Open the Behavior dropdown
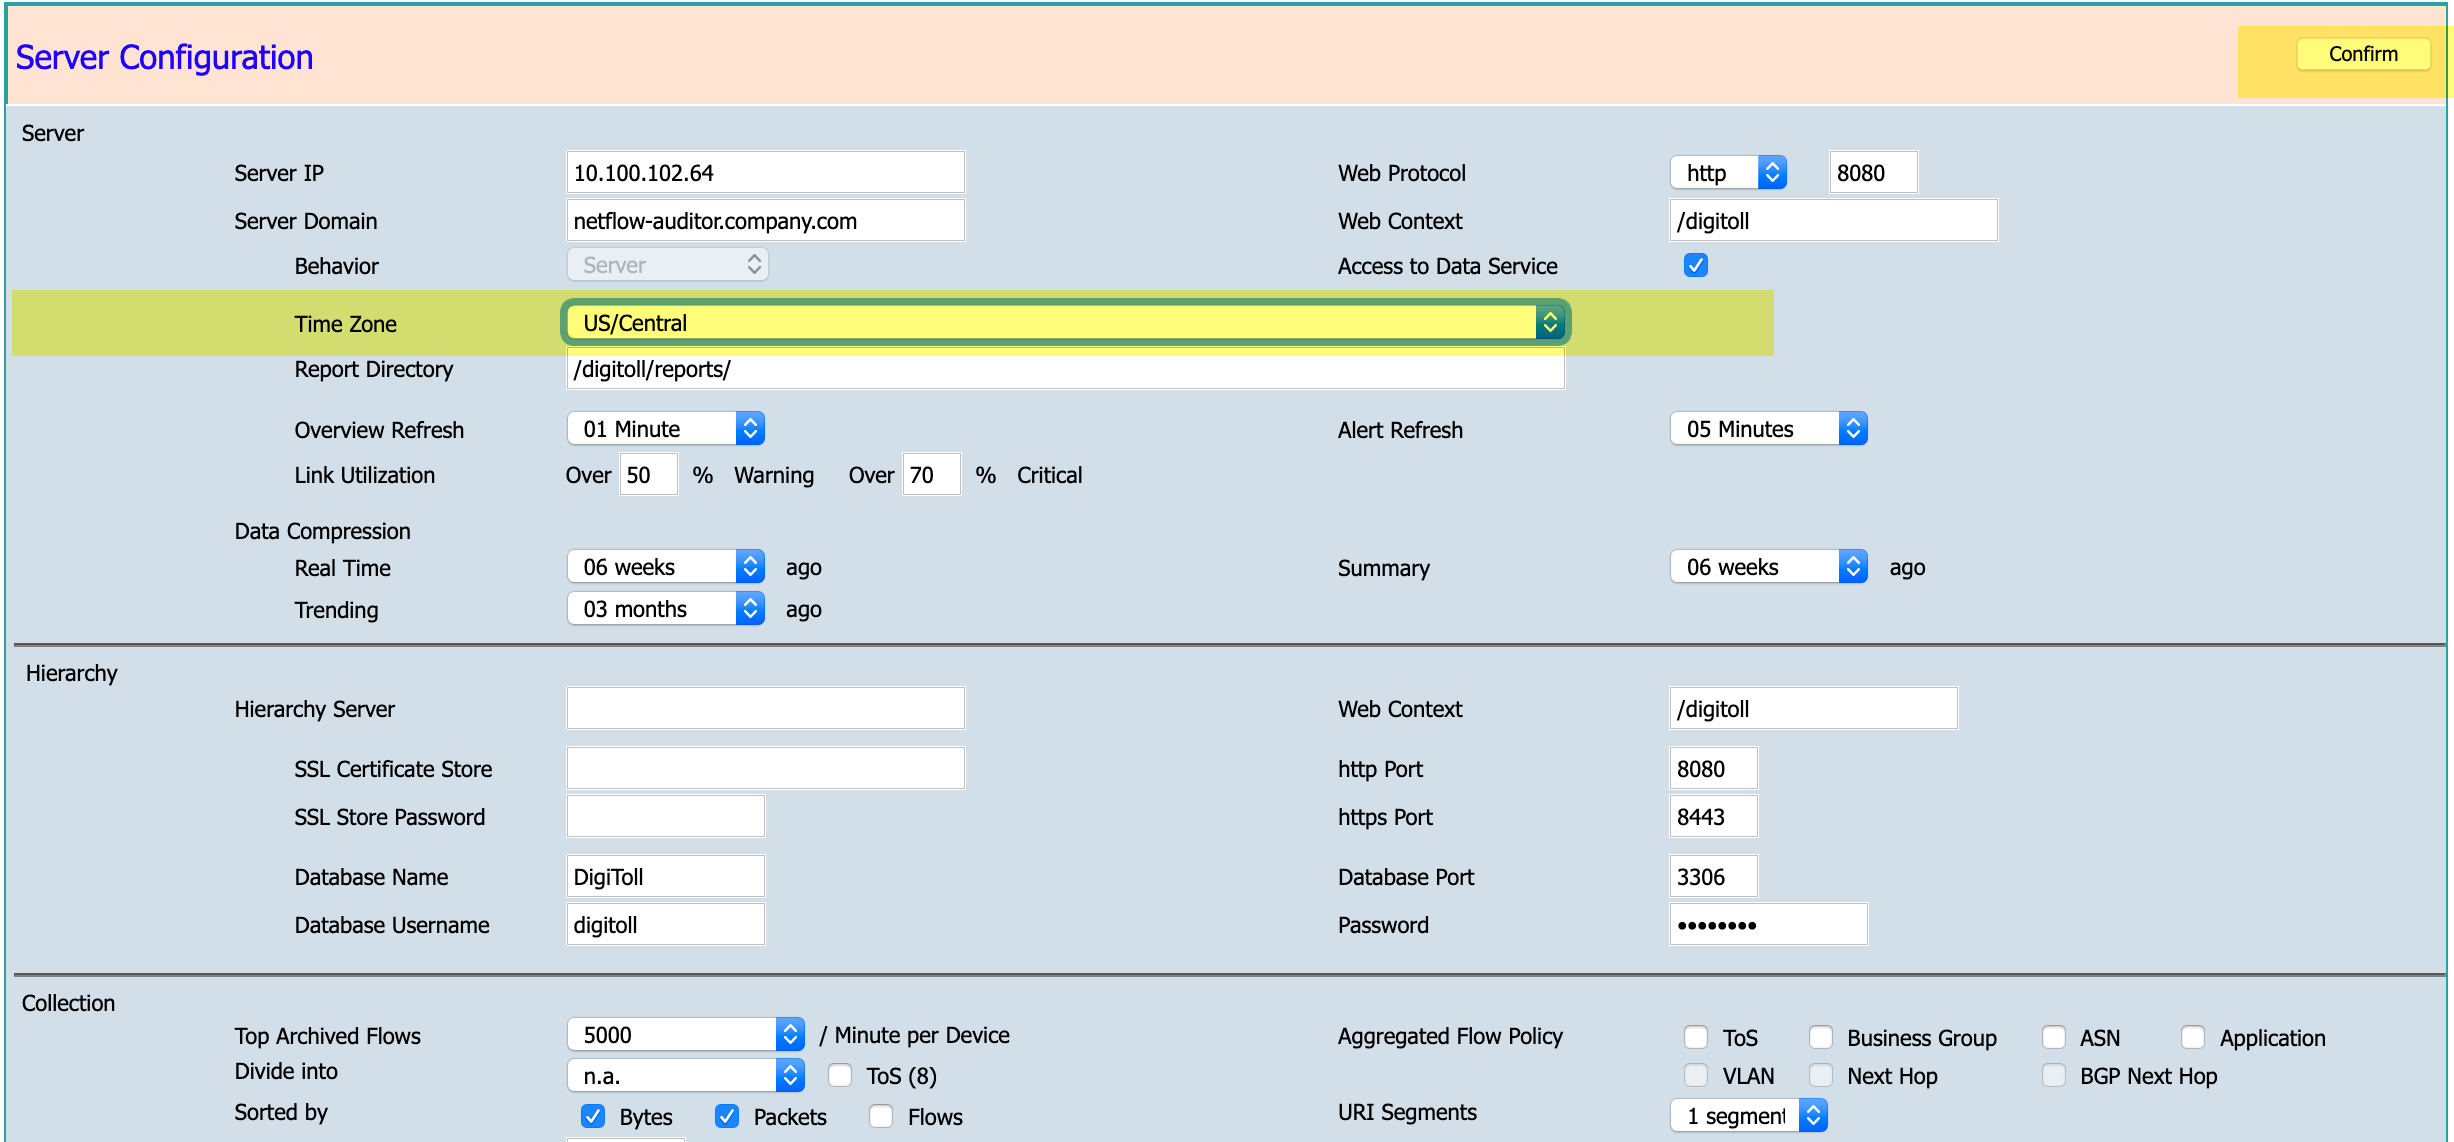2454x1142 pixels. (x=668, y=265)
